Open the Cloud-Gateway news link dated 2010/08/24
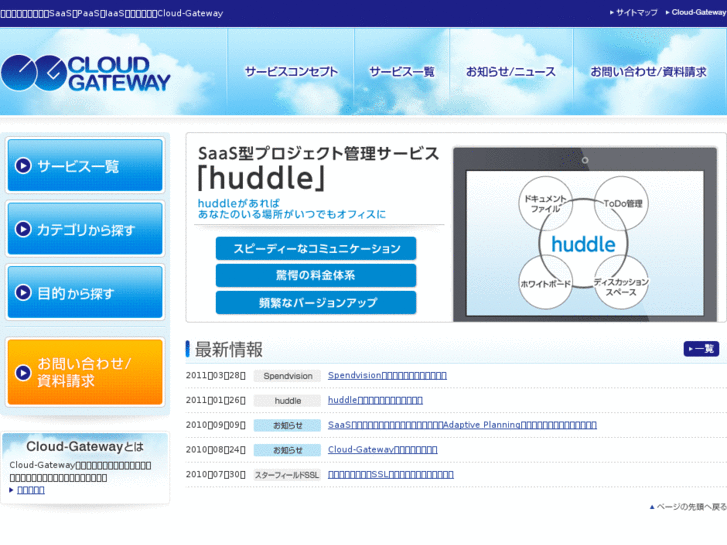Image resolution: width=727 pixels, height=545 pixels. (x=383, y=449)
